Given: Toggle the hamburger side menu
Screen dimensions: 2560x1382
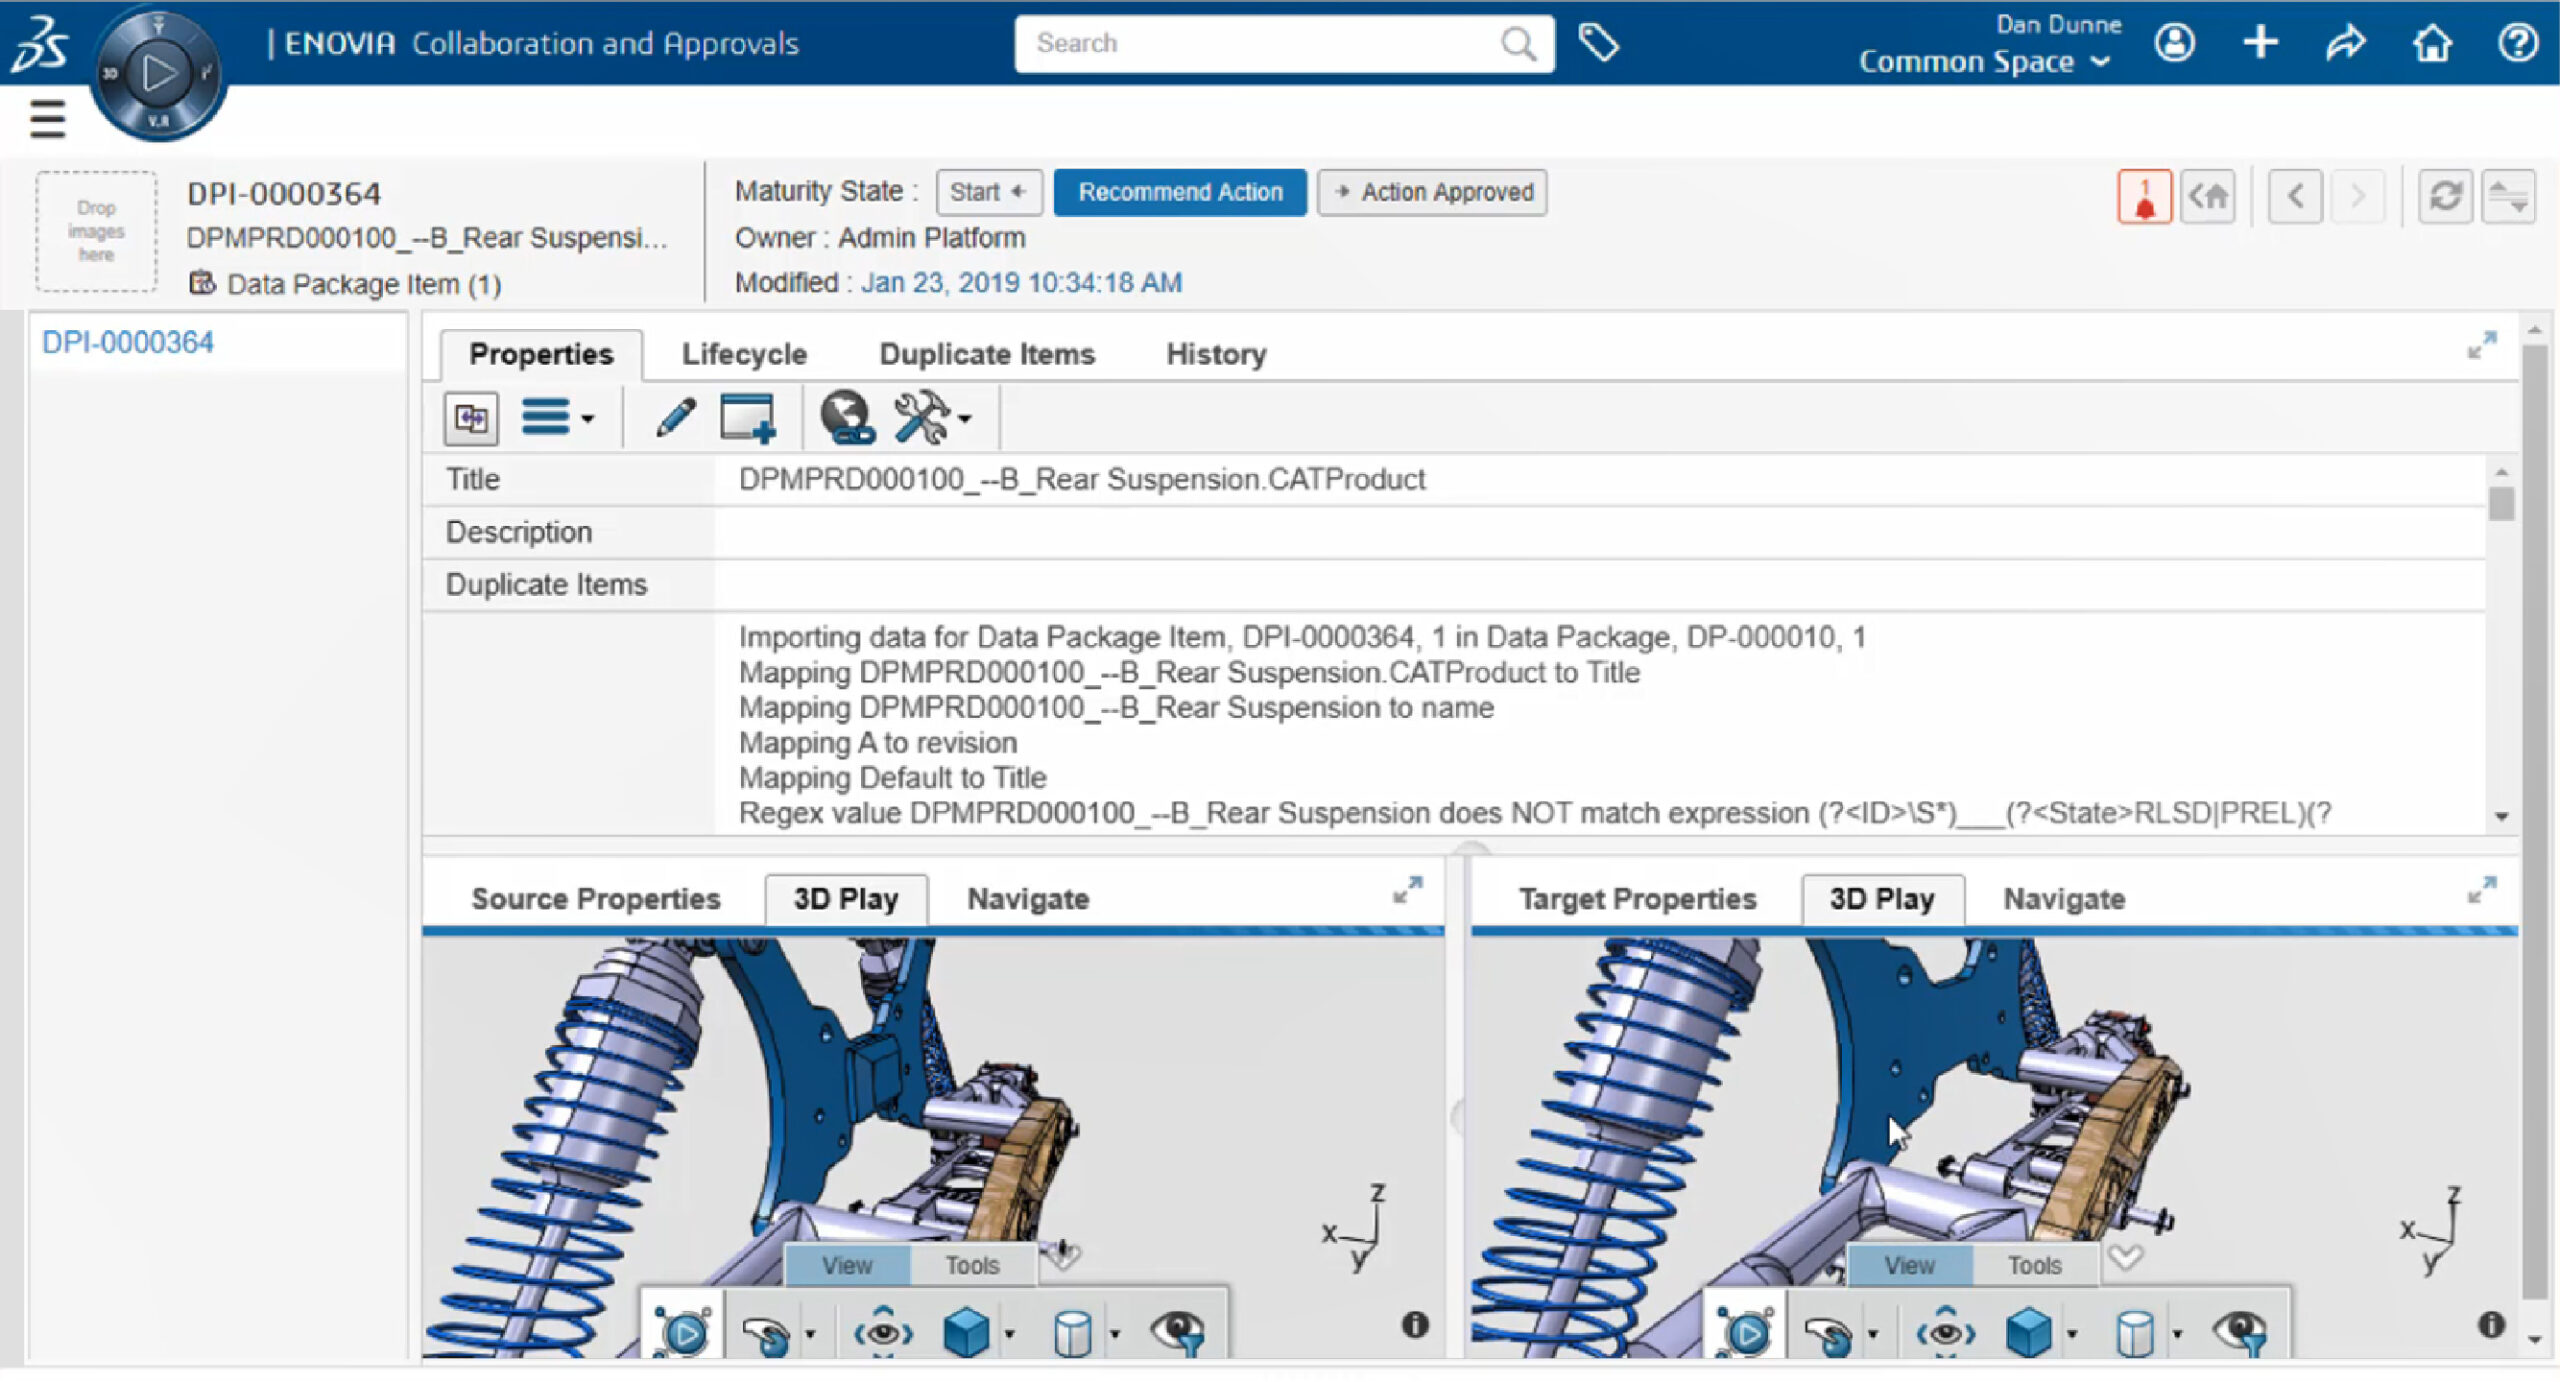Looking at the screenshot, I should pyautogui.click(x=47, y=118).
